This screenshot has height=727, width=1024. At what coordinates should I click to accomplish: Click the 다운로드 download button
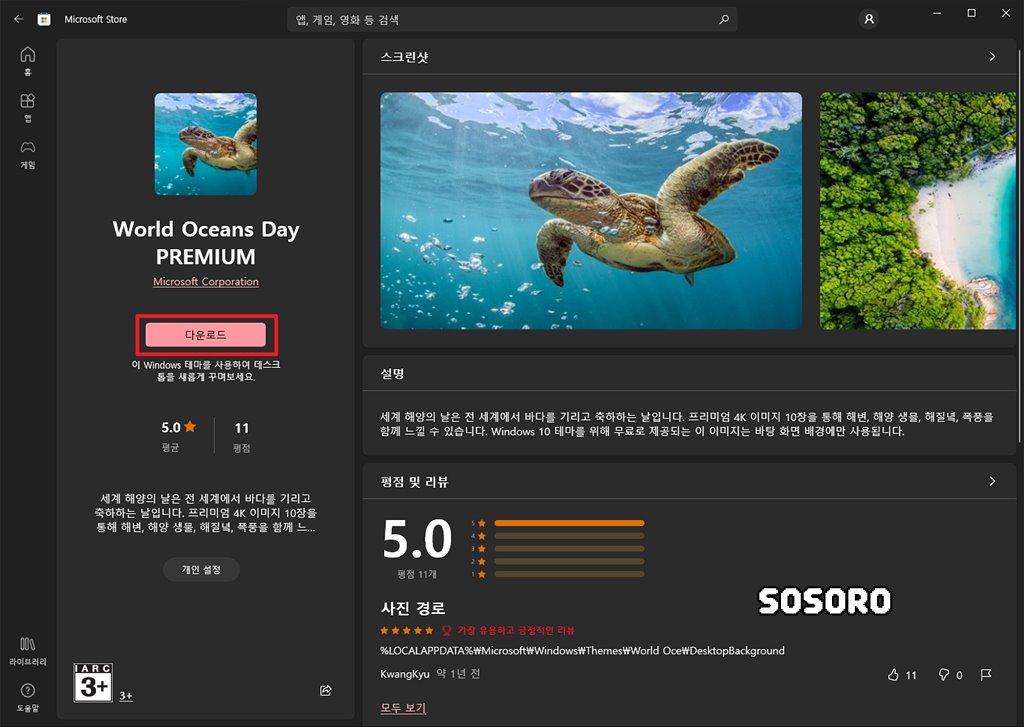[x=206, y=335]
